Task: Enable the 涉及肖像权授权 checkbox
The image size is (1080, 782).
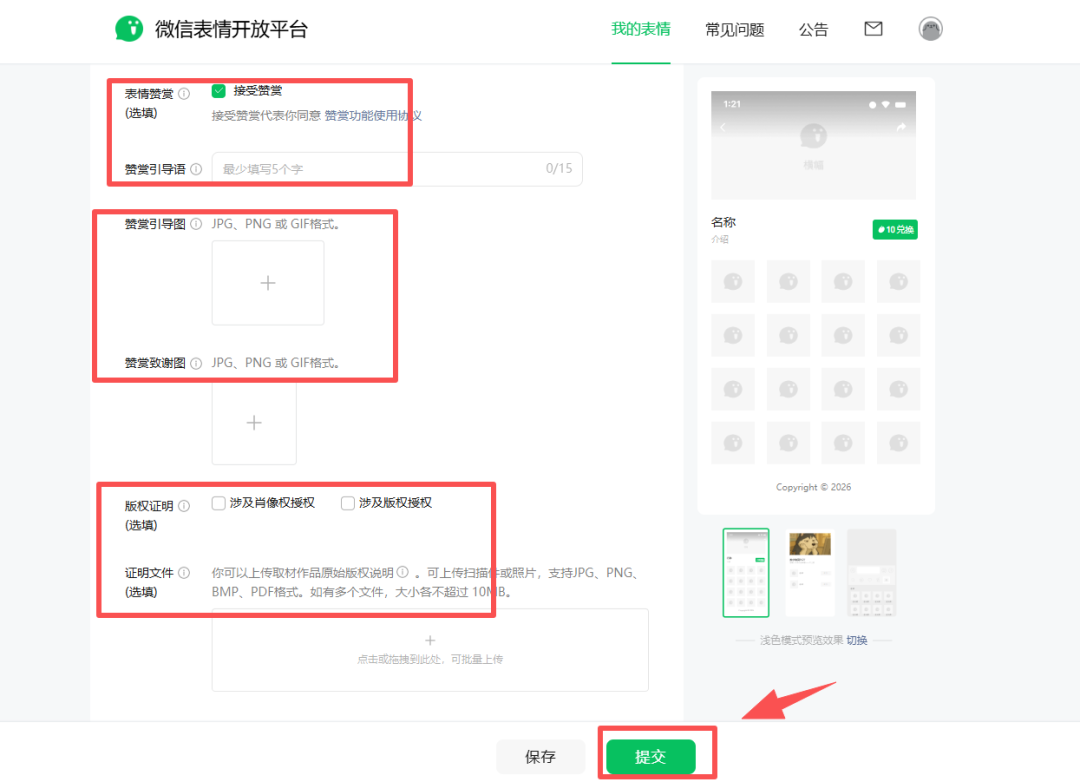Action: [218, 503]
